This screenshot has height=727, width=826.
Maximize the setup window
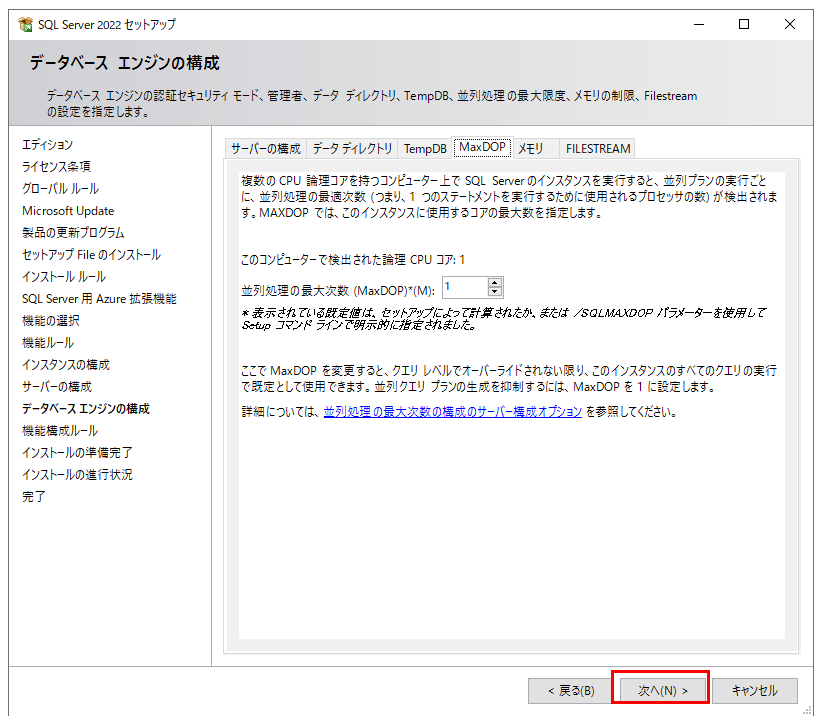tap(744, 24)
